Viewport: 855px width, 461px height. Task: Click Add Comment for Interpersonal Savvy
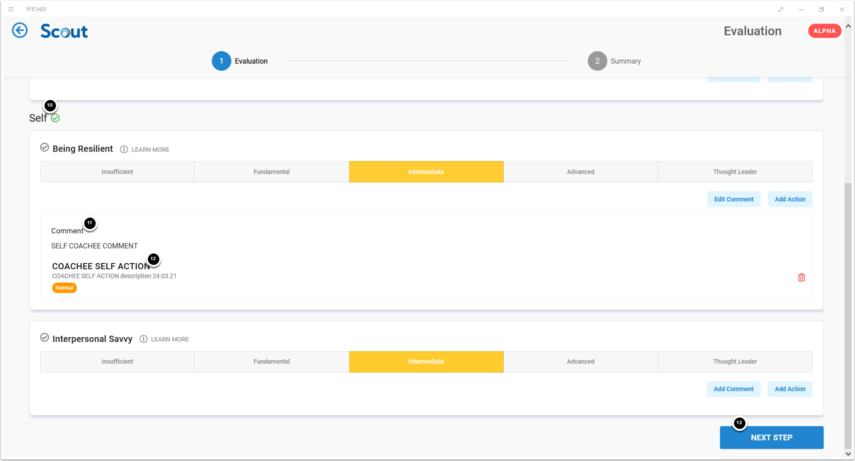point(733,389)
